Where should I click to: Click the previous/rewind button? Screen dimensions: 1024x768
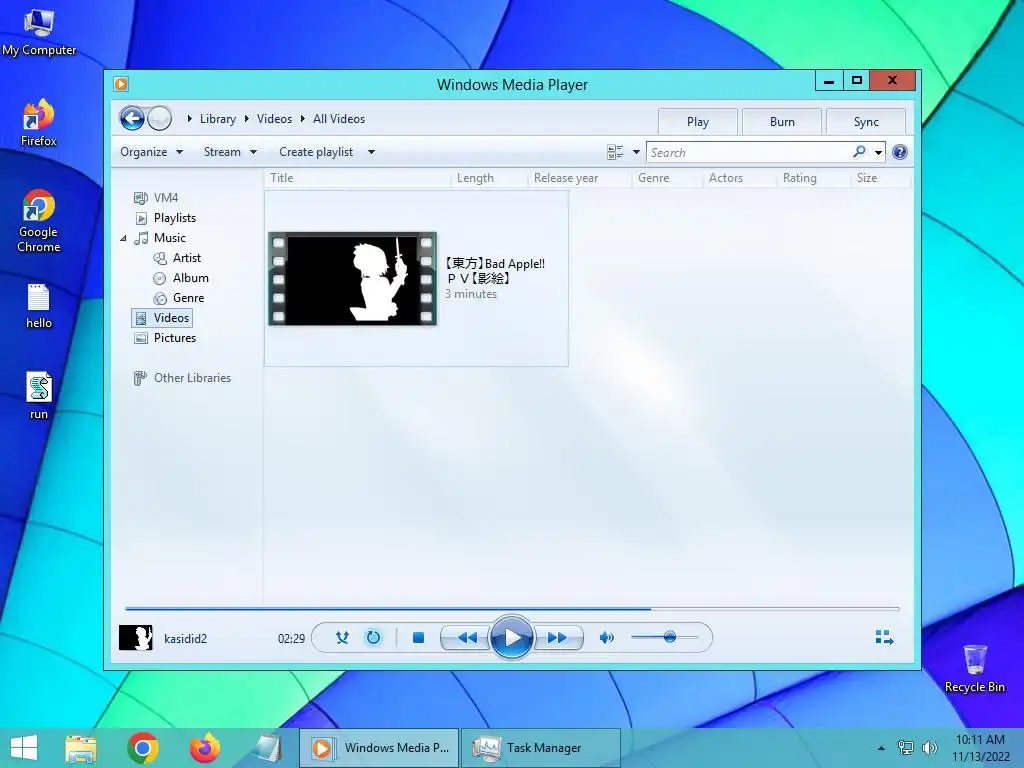point(466,638)
